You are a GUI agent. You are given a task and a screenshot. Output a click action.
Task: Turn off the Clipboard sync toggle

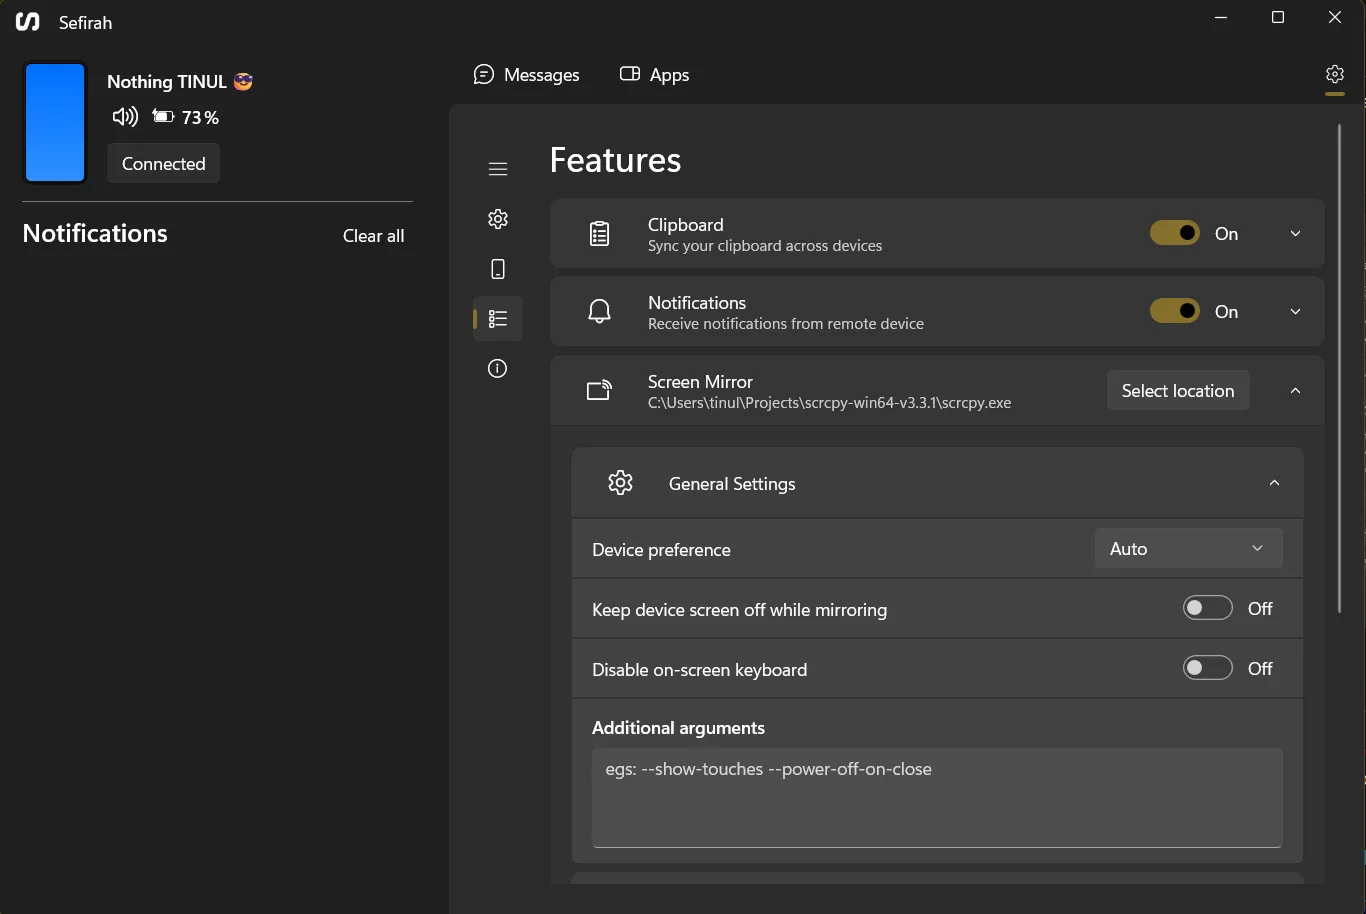click(x=1174, y=233)
